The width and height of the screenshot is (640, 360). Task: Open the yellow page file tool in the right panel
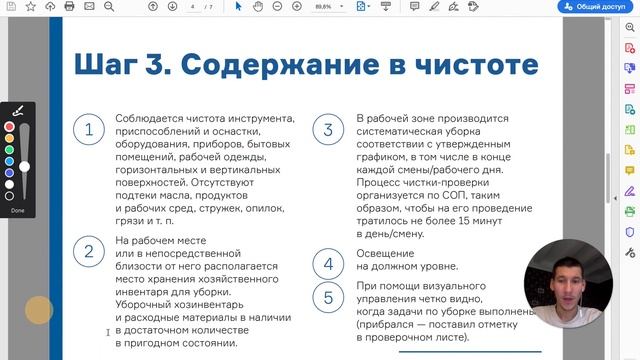pyautogui.click(x=630, y=150)
